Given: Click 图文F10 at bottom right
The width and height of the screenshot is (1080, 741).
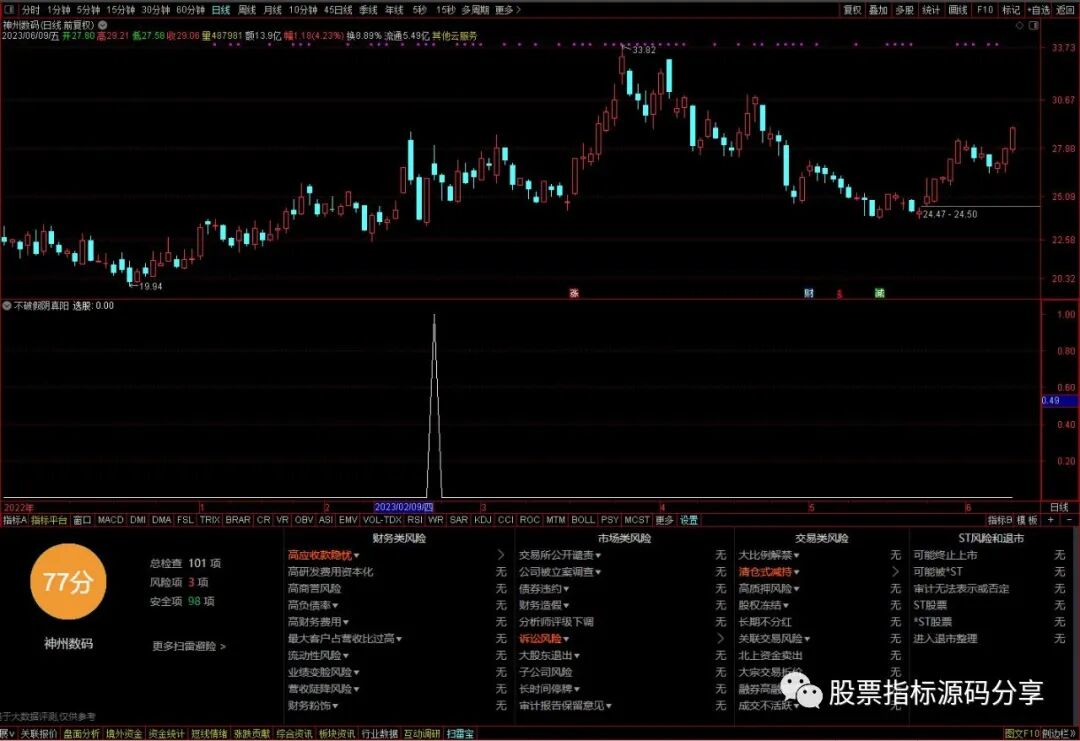Looking at the screenshot, I should click(1022, 734).
